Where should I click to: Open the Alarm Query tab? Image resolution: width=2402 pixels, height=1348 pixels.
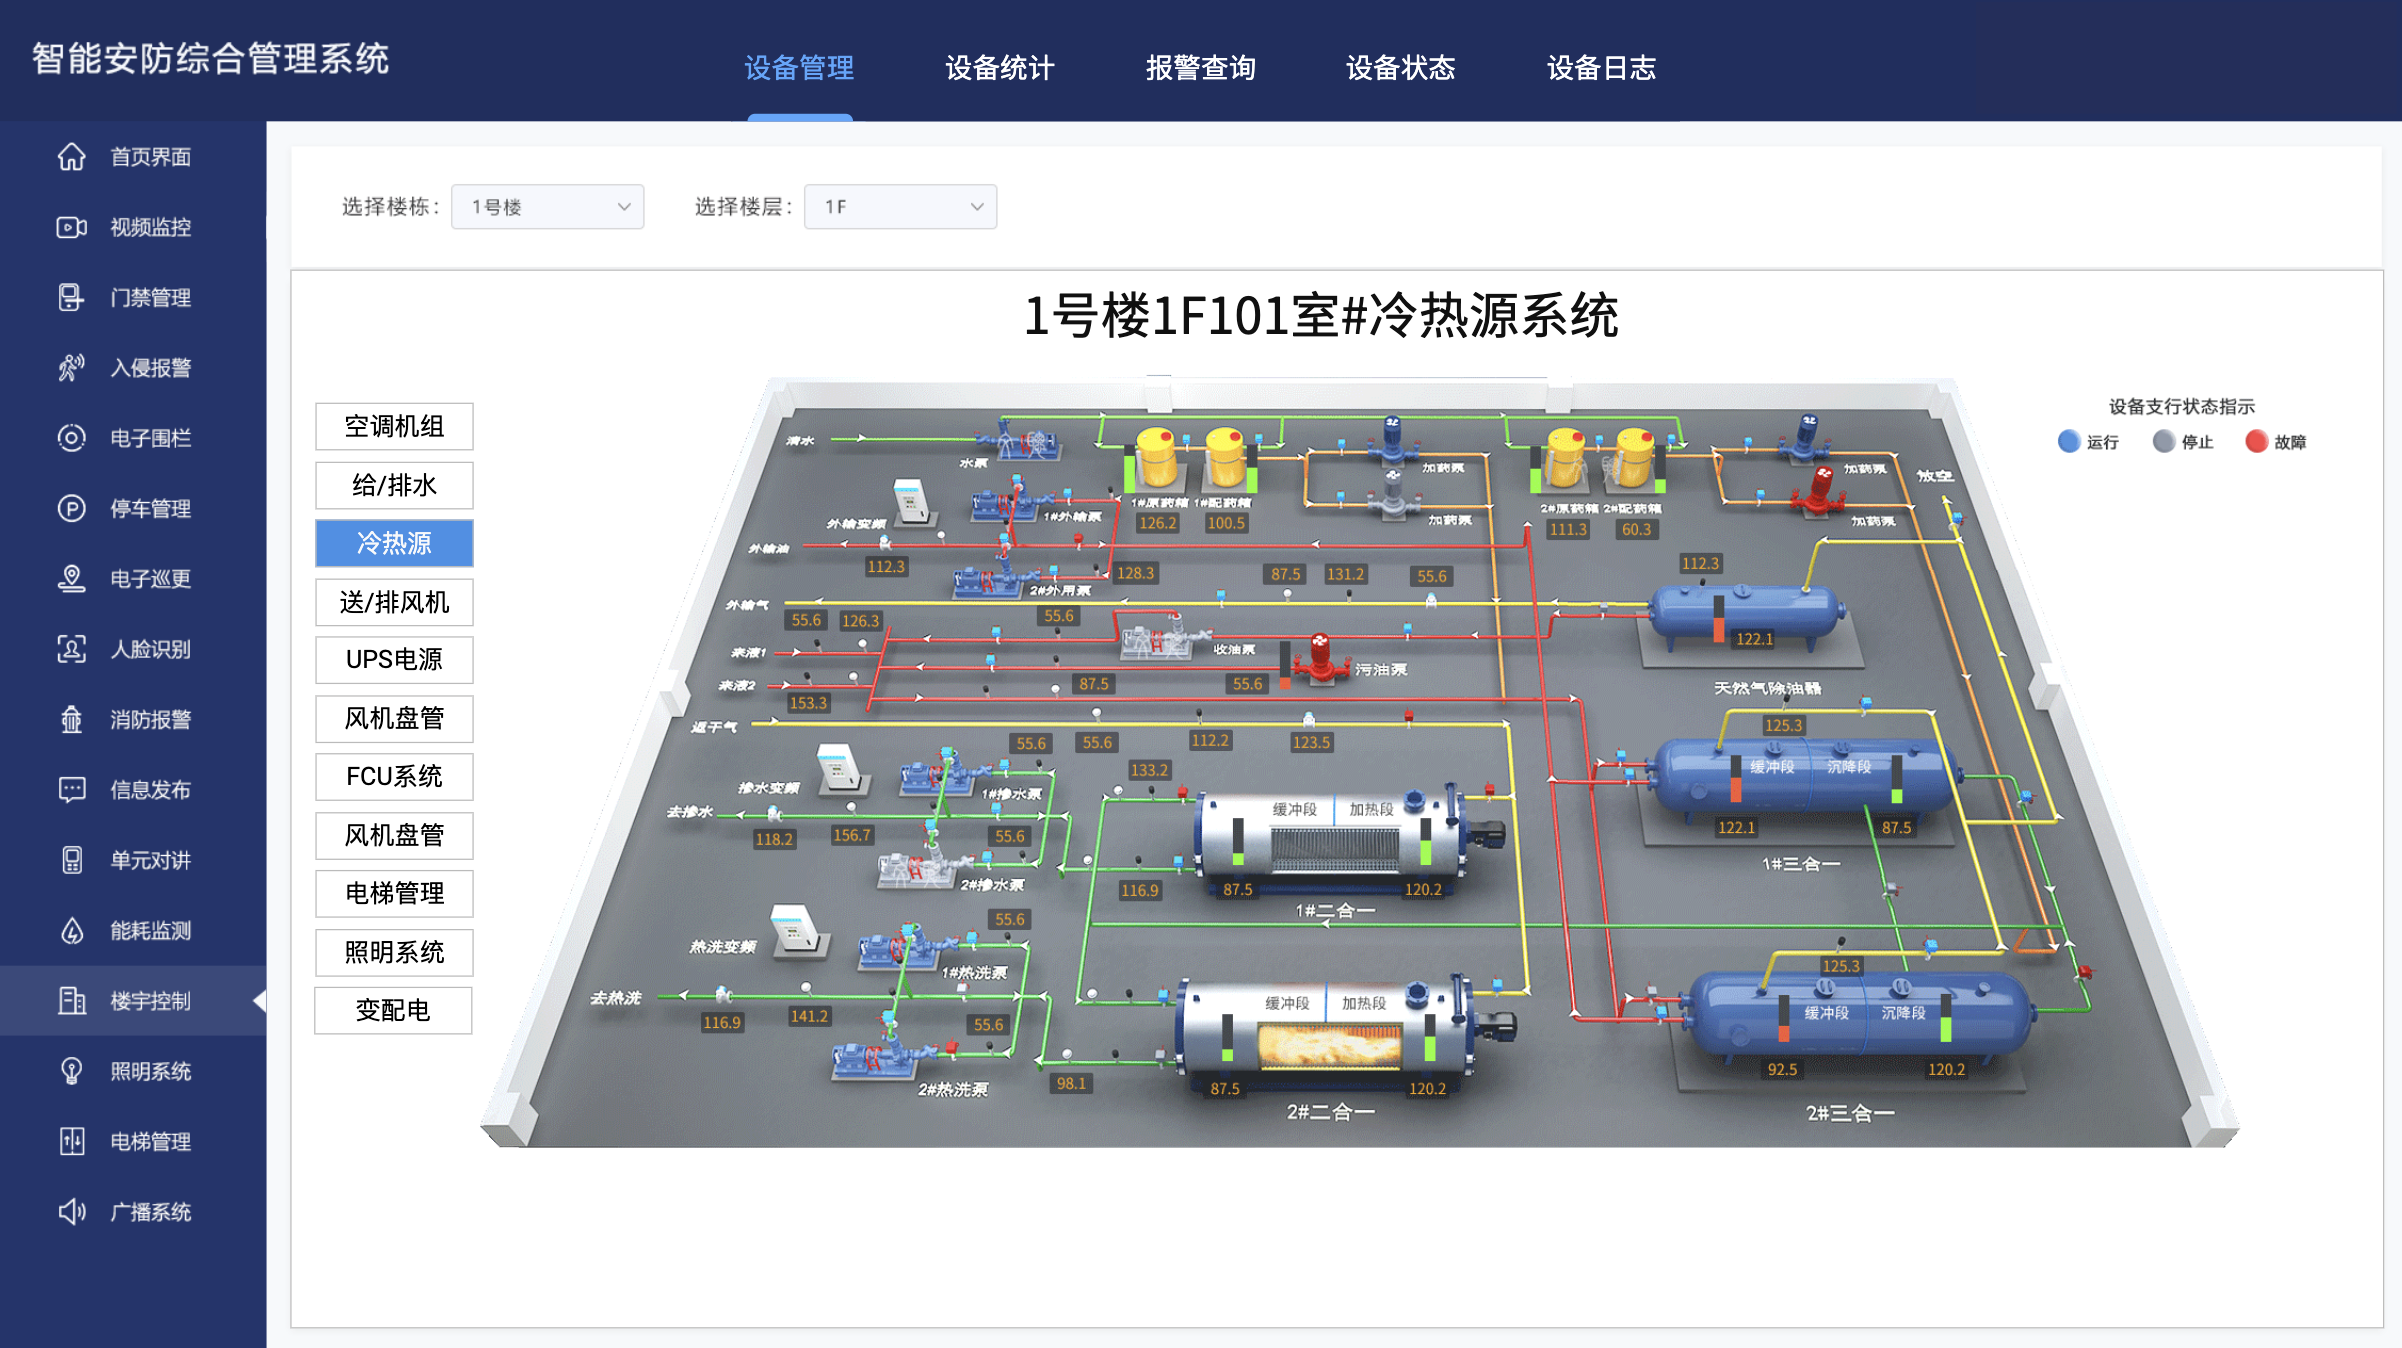click(1200, 68)
